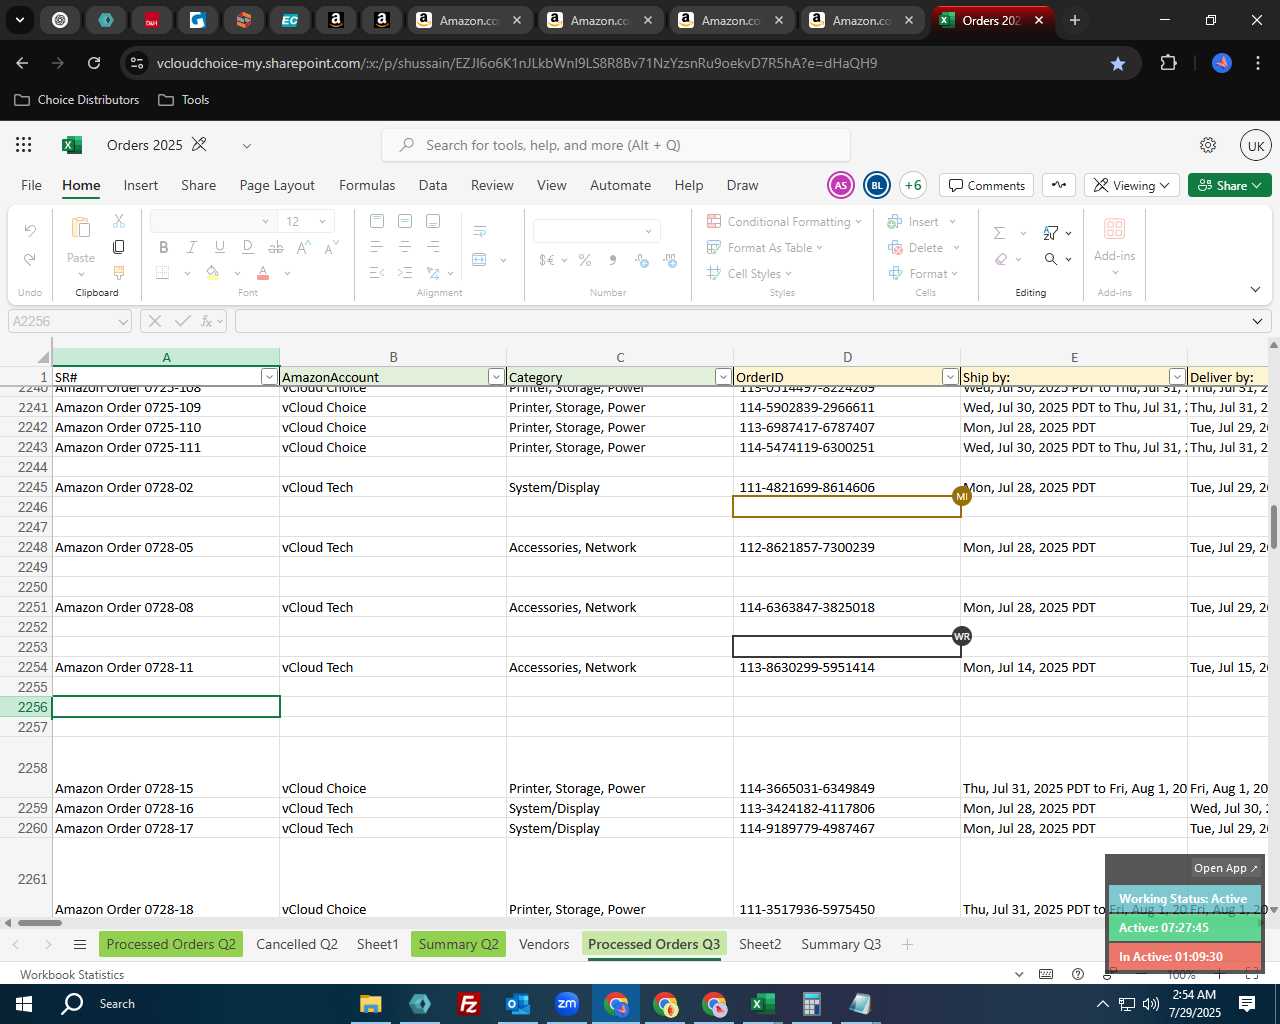The image size is (1280, 1024).
Task: Open FileZilla from the taskbar
Action: tap(468, 1004)
